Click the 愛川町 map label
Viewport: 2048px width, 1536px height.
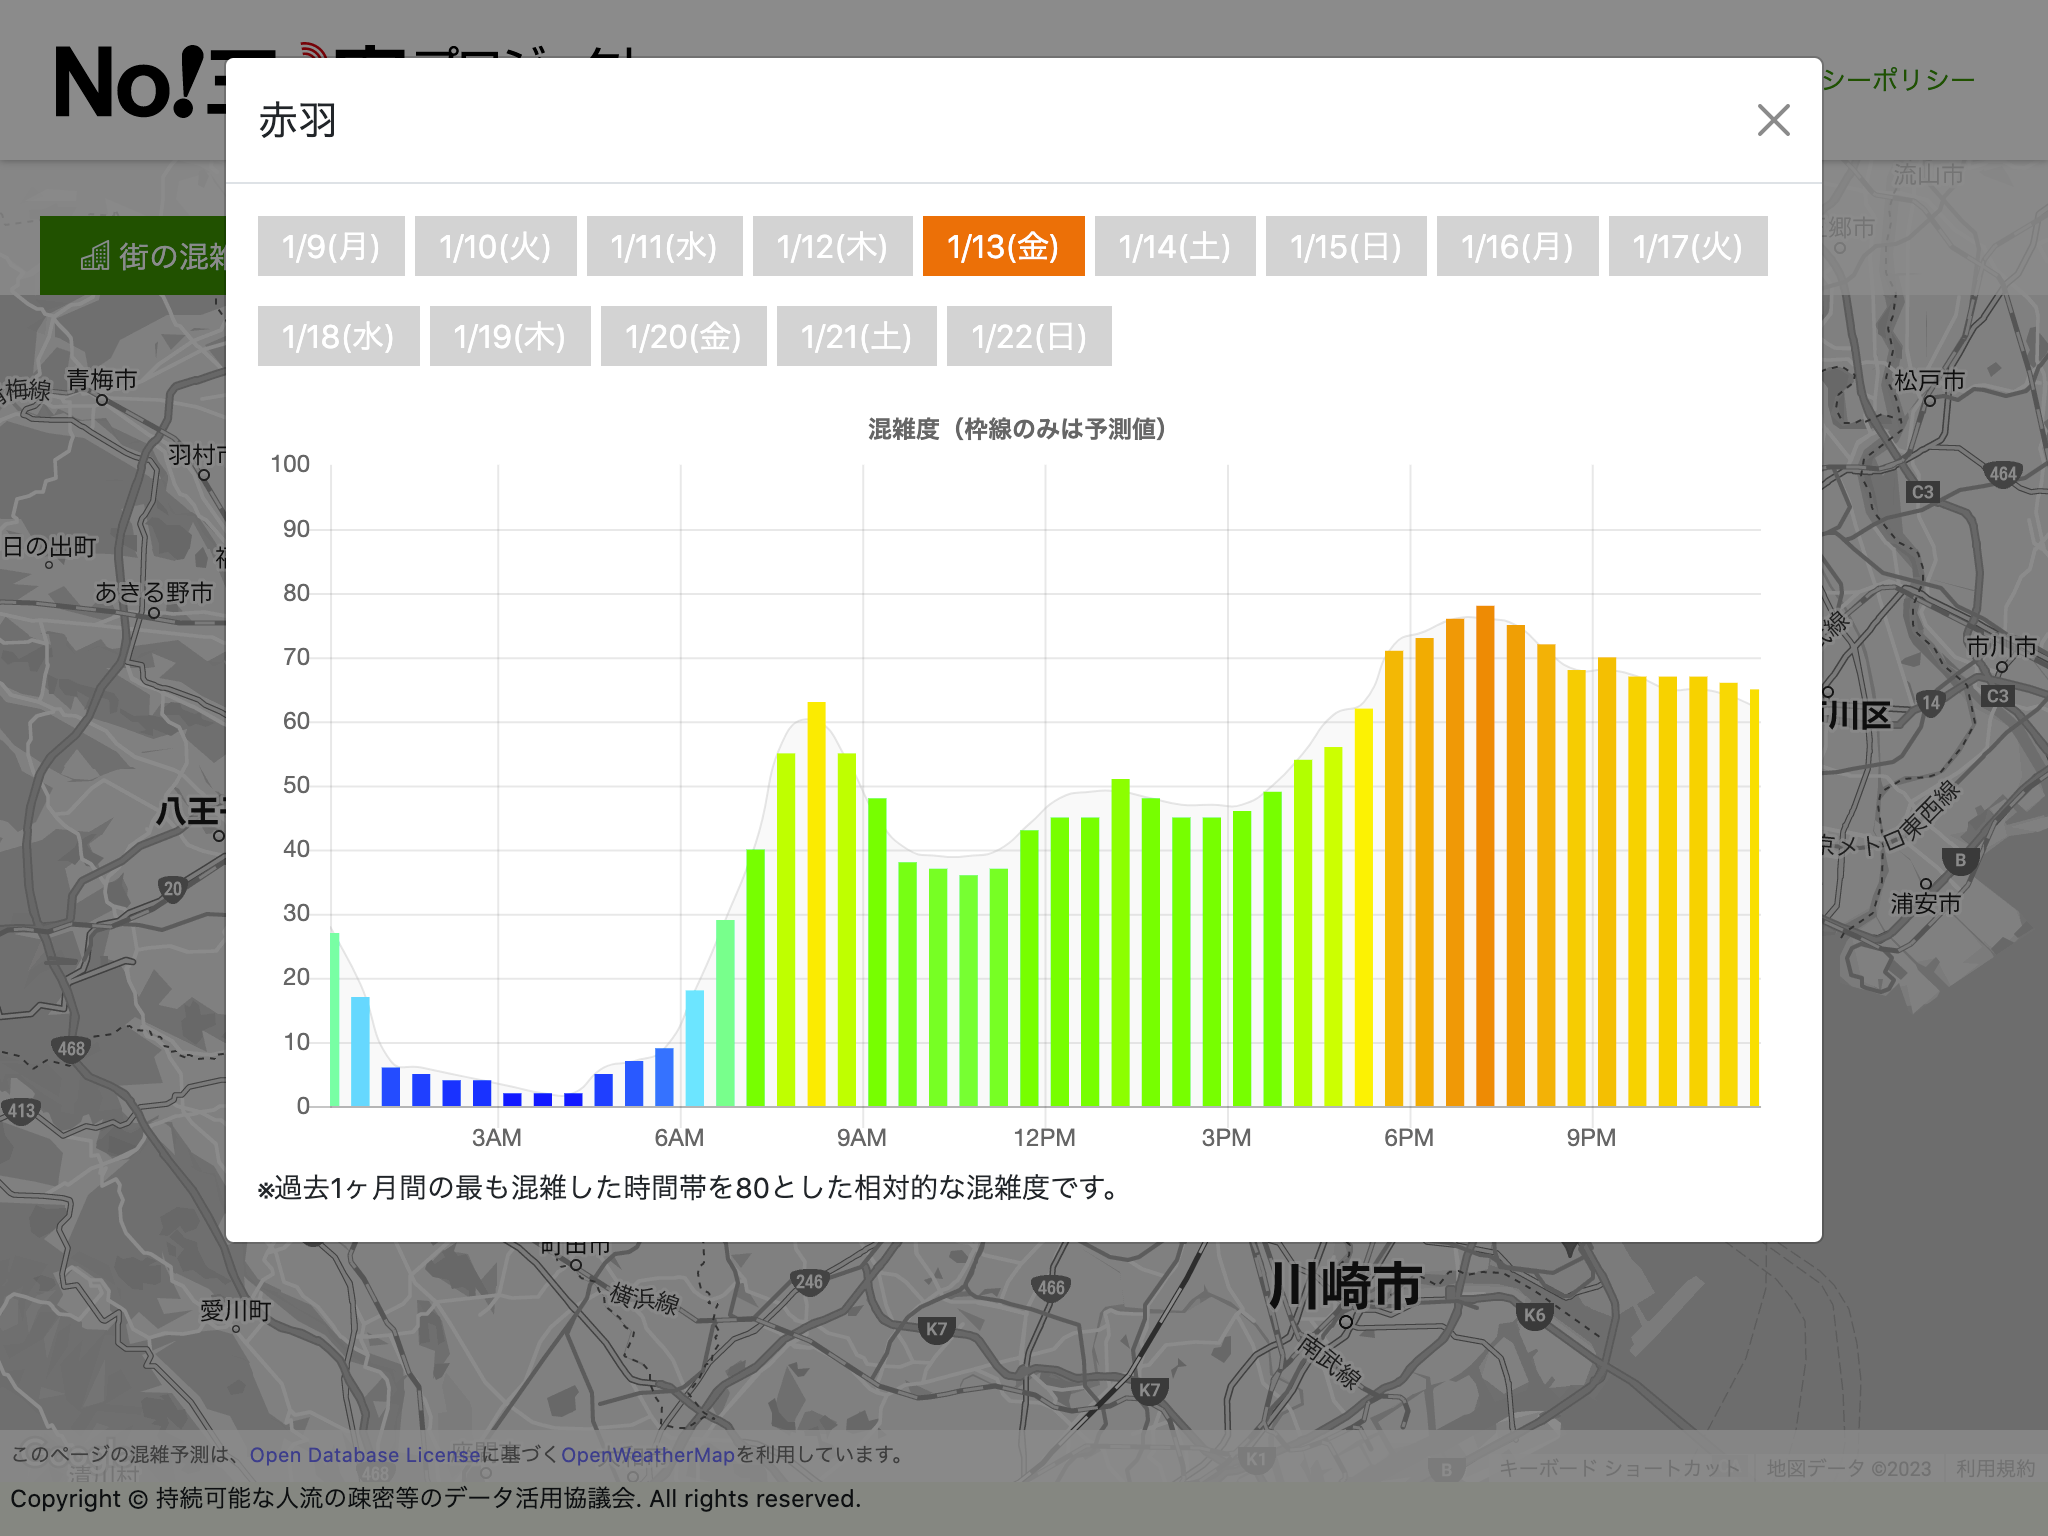click(236, 1311)
